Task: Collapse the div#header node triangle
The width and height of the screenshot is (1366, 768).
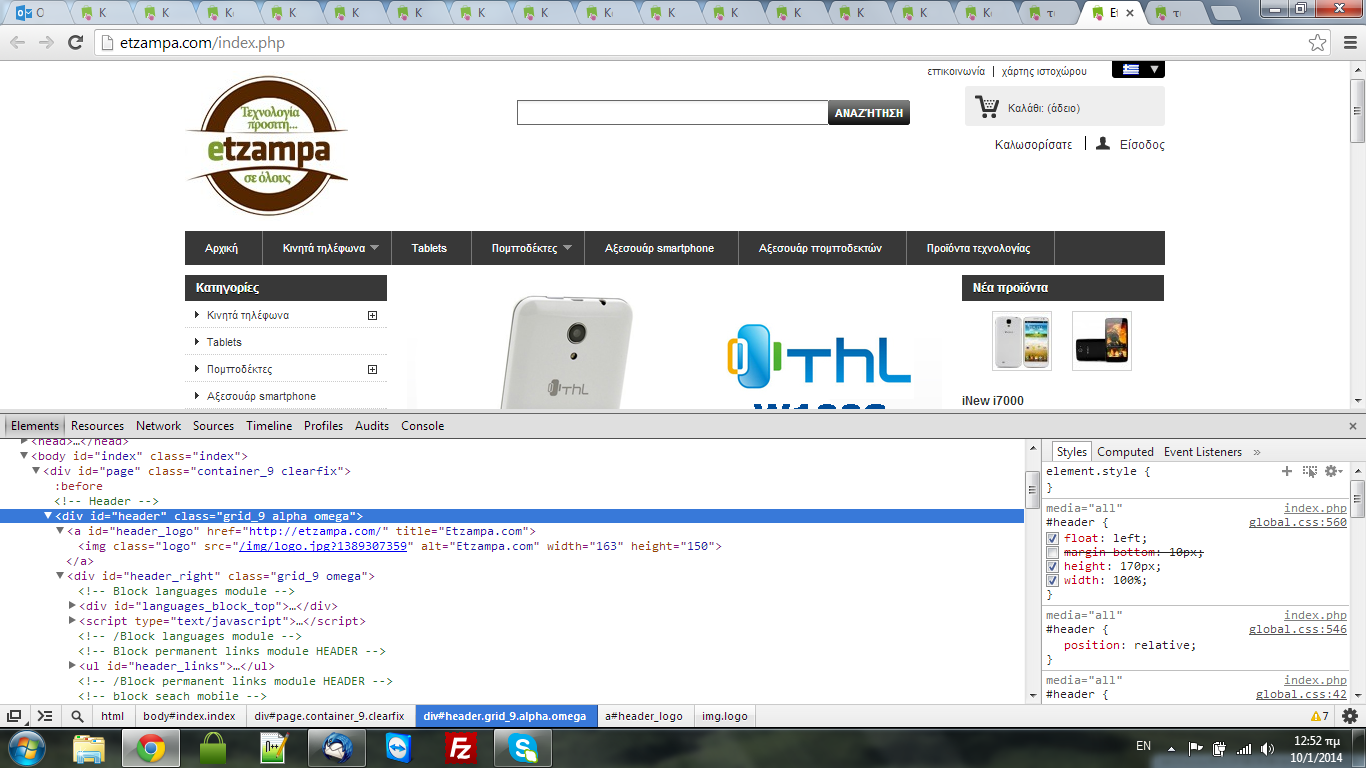Action: tap(48, 516)
